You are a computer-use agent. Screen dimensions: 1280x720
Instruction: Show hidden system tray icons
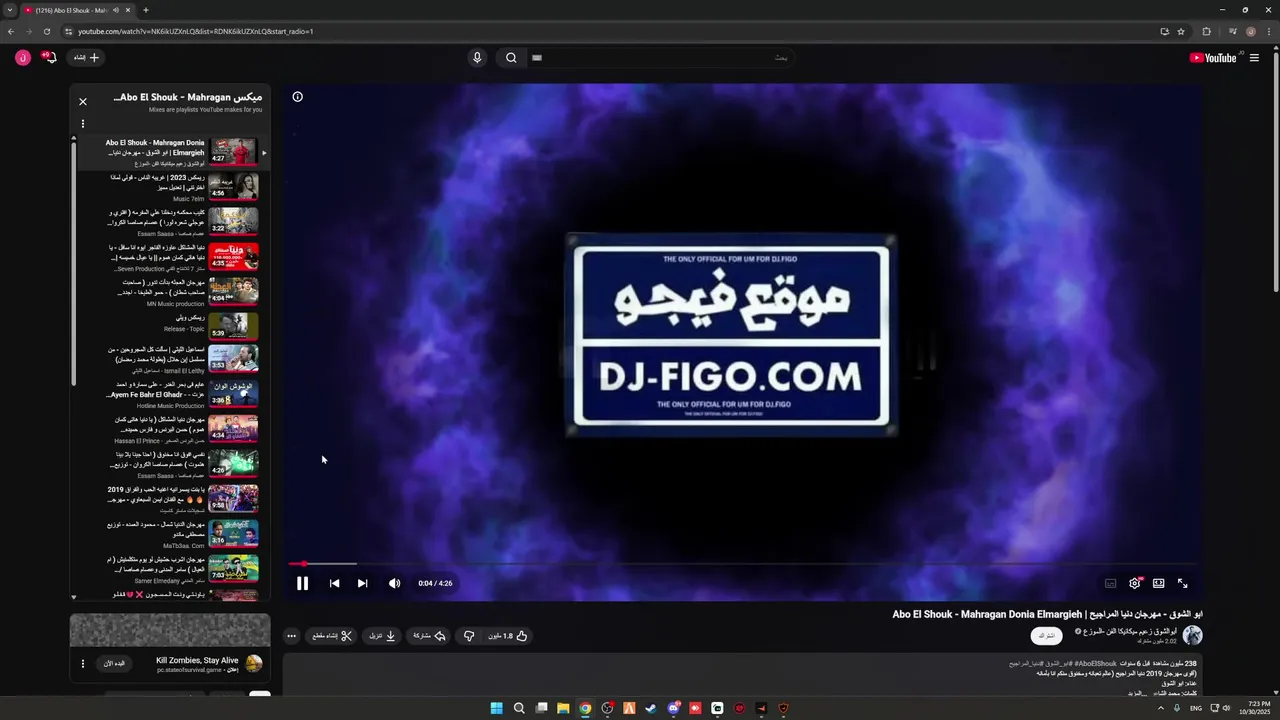click(1160, 708)
